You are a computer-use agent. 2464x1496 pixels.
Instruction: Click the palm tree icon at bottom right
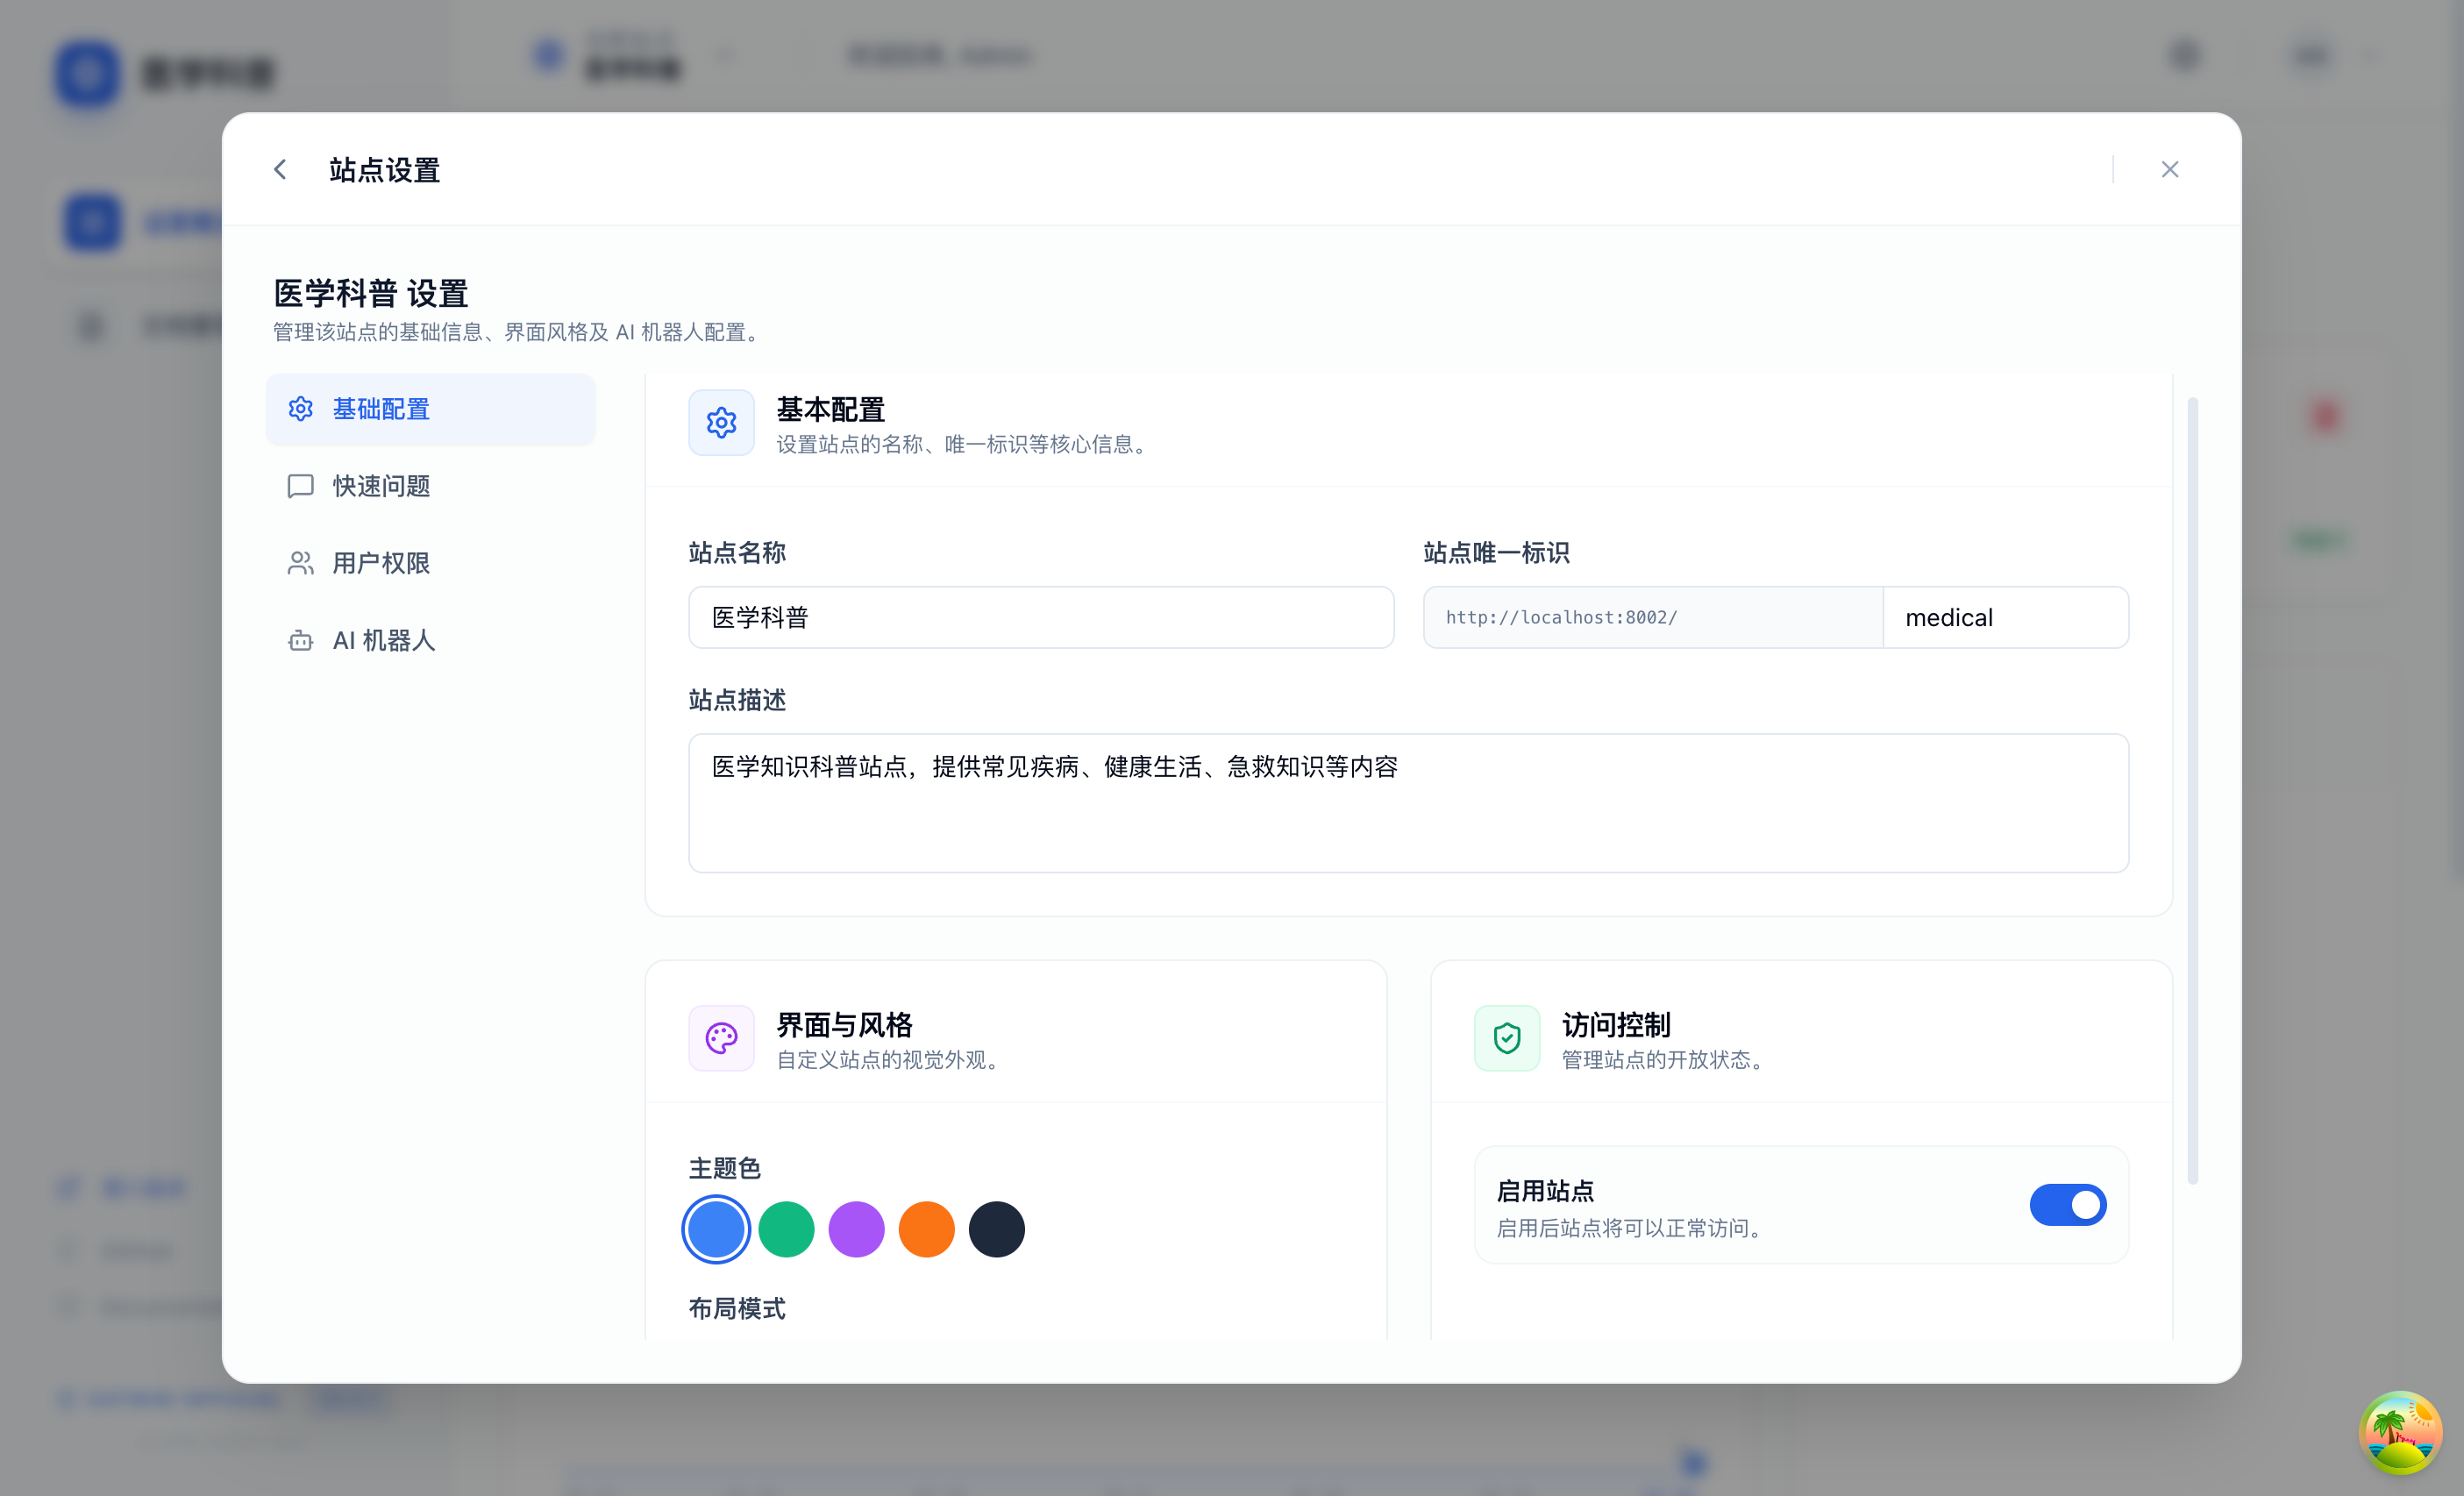(x=2400, y=1432)
